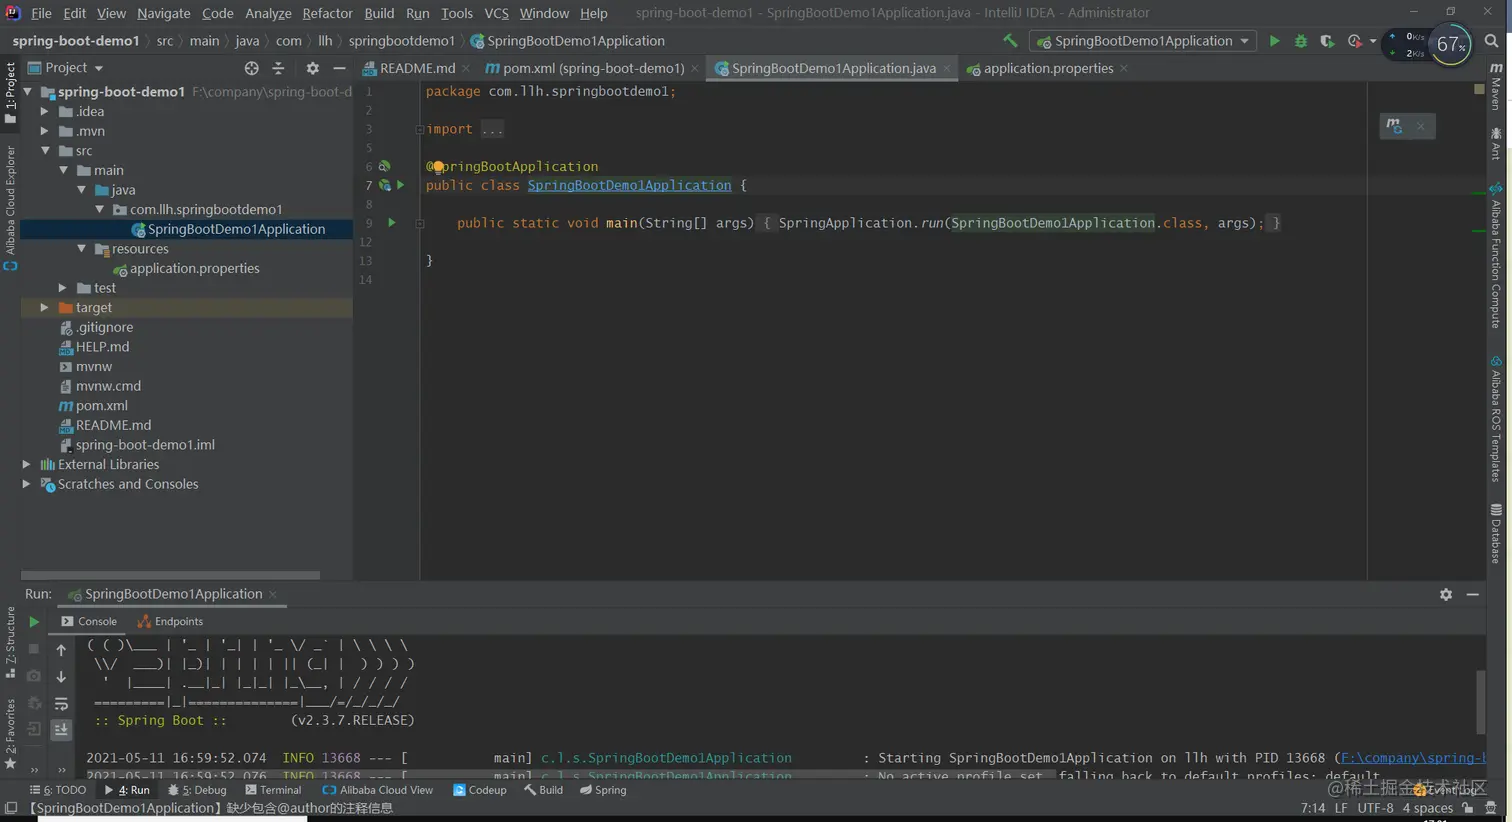This screenshot has height=822, width=1512.
Task: Click the Profiler run icon in the top toolbar
Action: pos(1355,41)
